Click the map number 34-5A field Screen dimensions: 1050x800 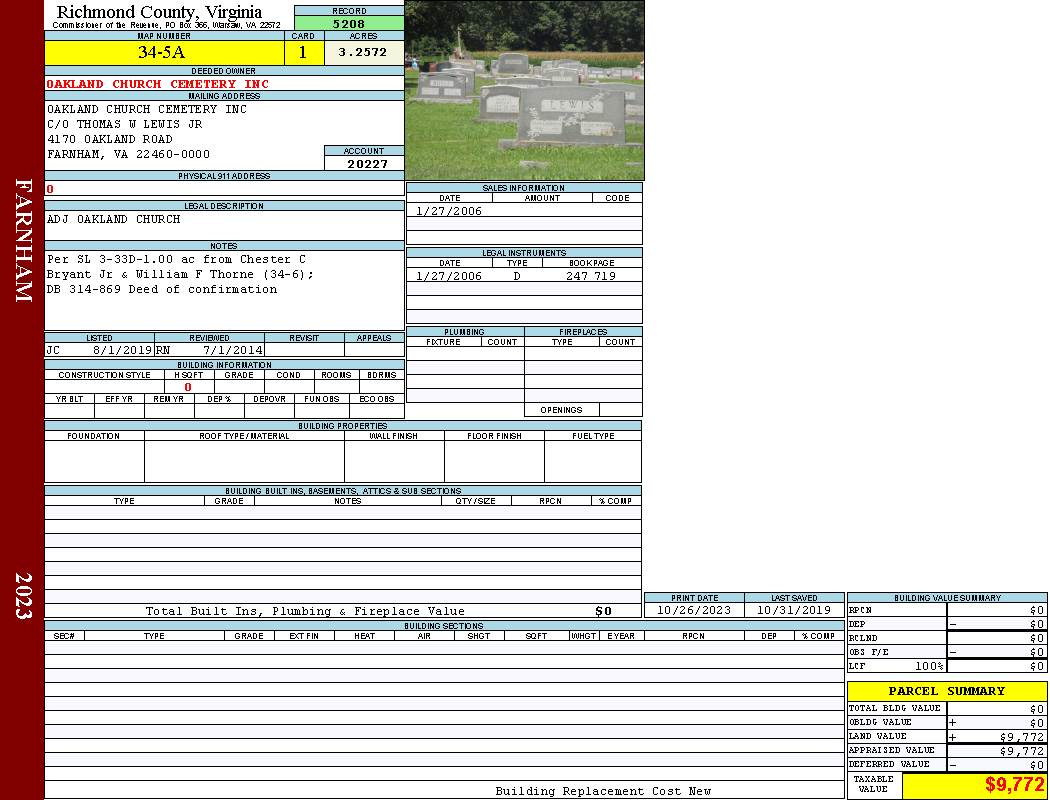pos(163,53)
